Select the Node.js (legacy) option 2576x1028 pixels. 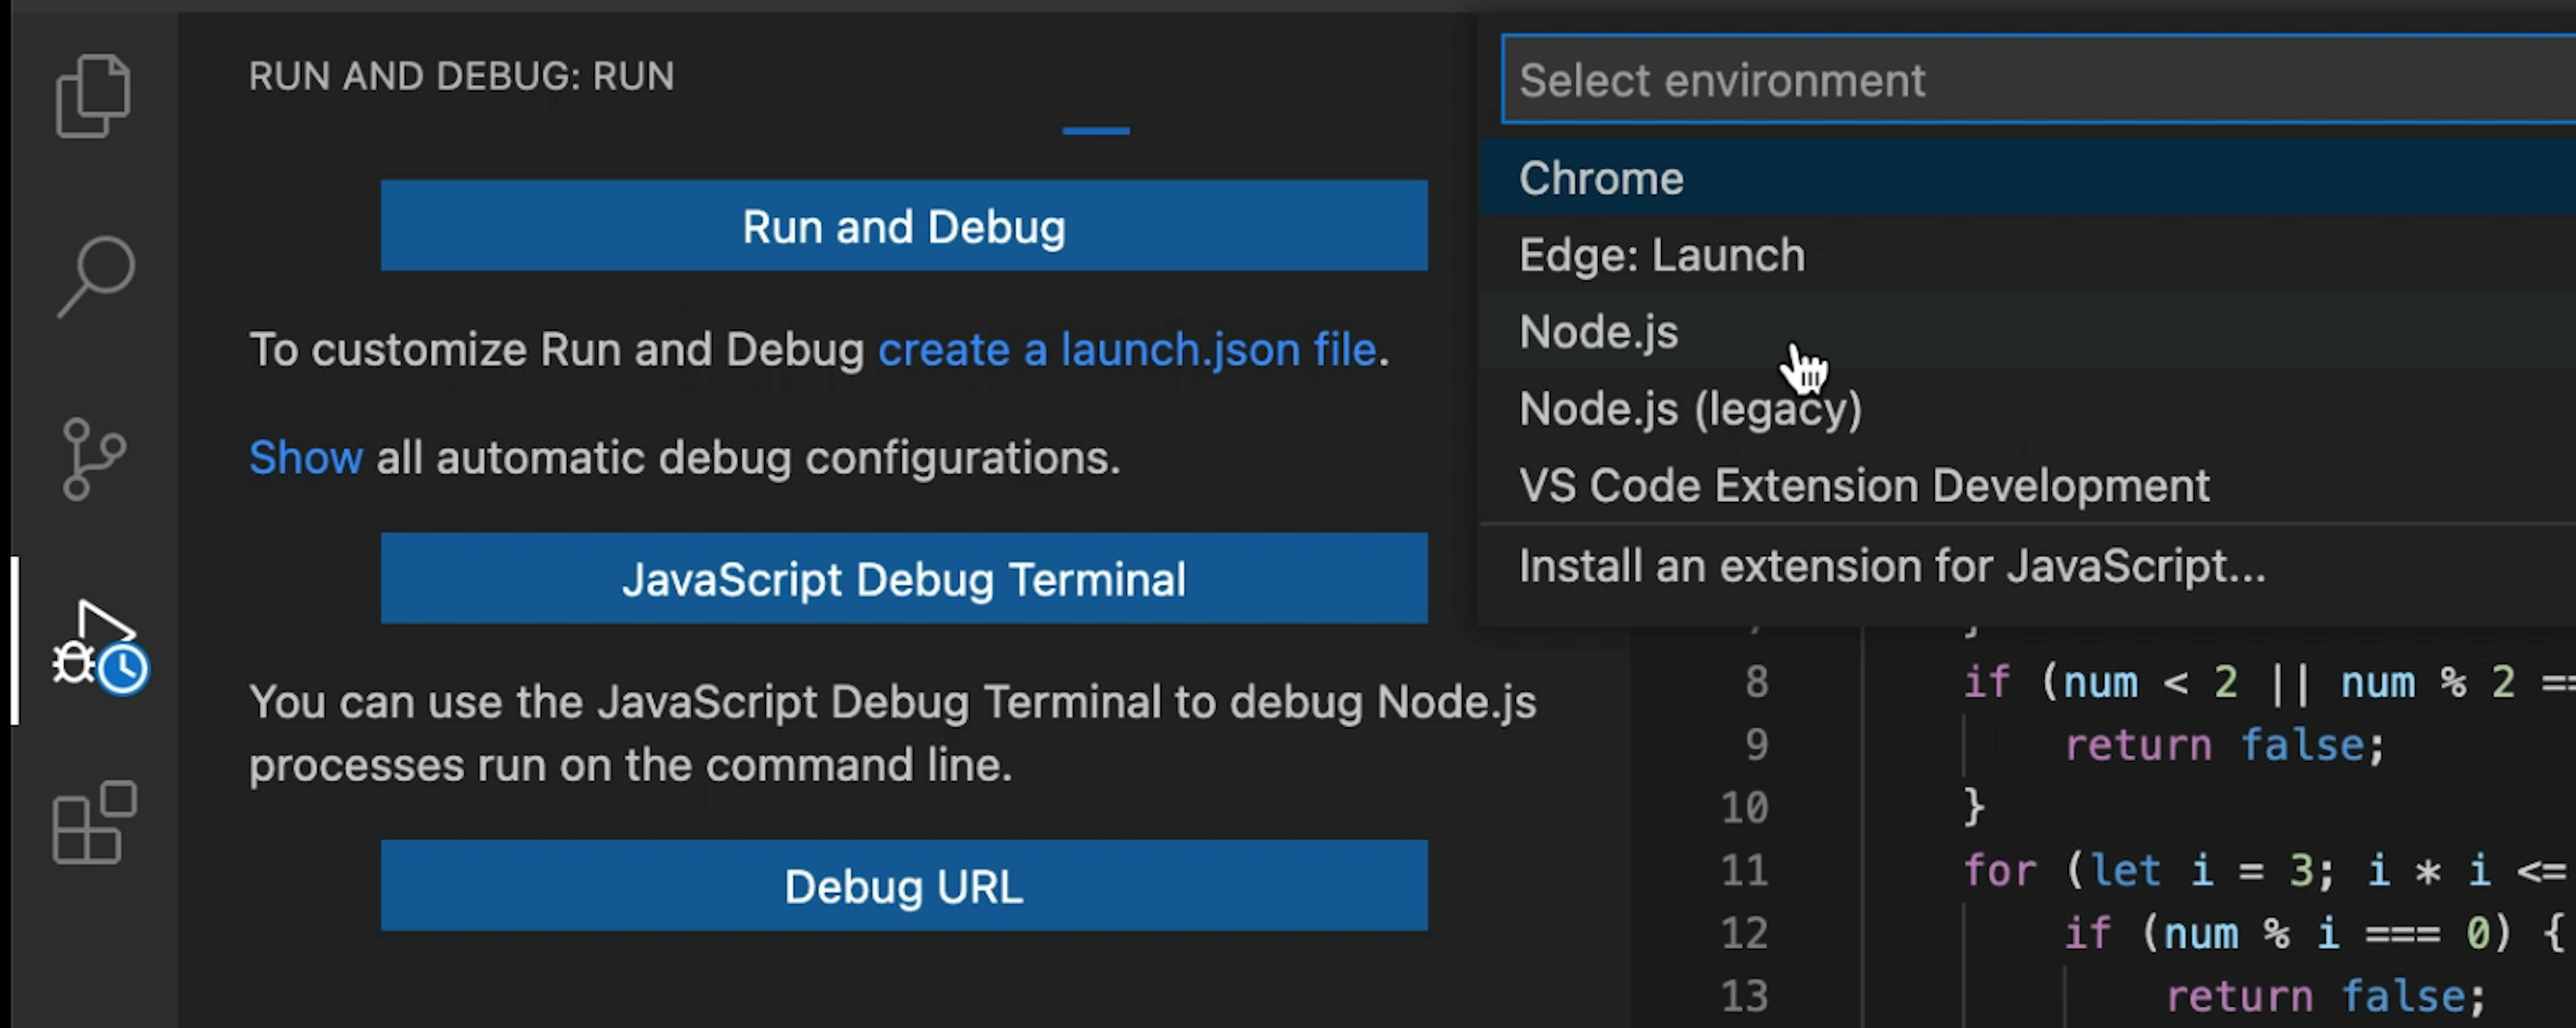(x=2028, y=409)
